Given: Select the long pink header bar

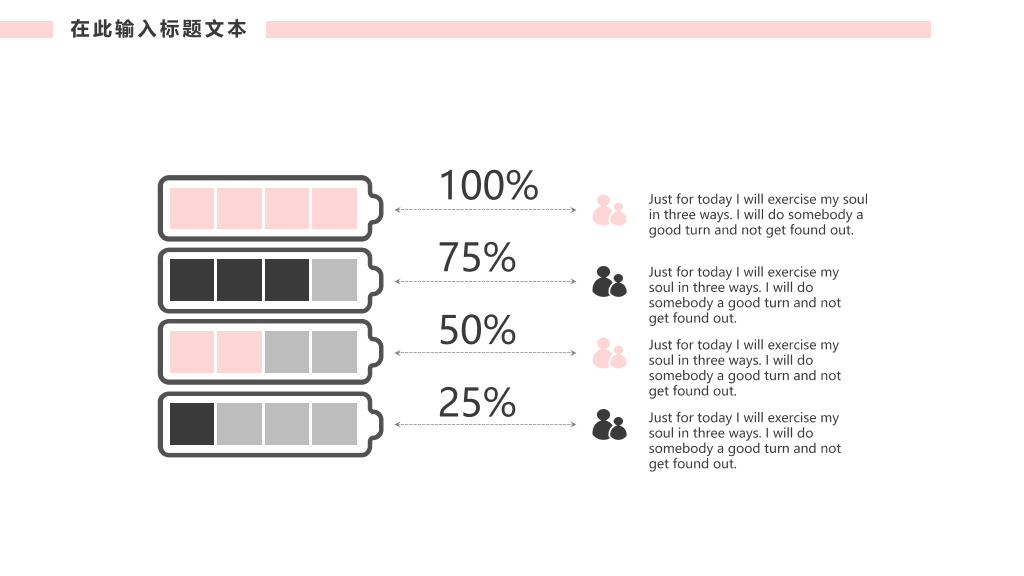Looking at the screenshot, I should point(598,29).
